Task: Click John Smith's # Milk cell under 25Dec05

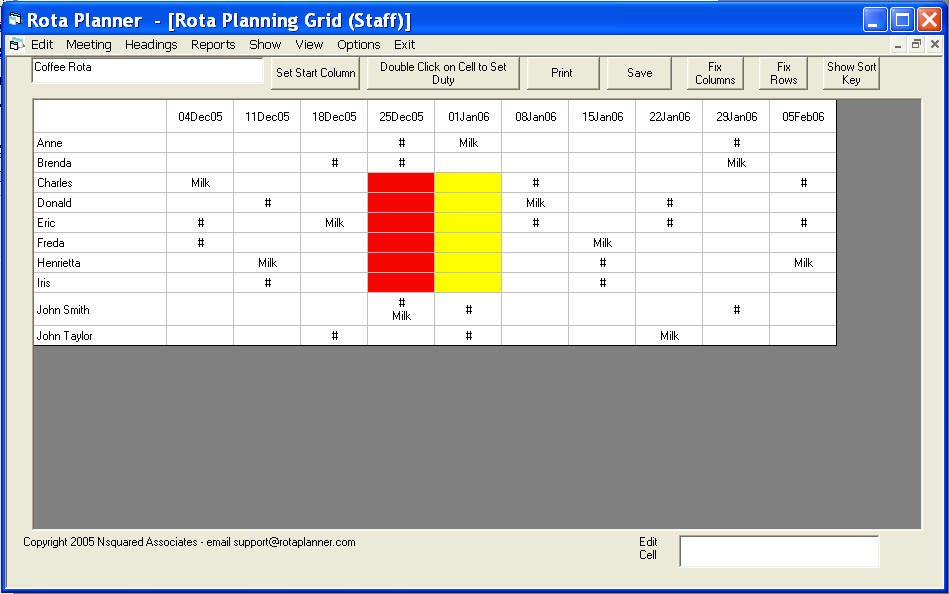Action: (401, 309)
